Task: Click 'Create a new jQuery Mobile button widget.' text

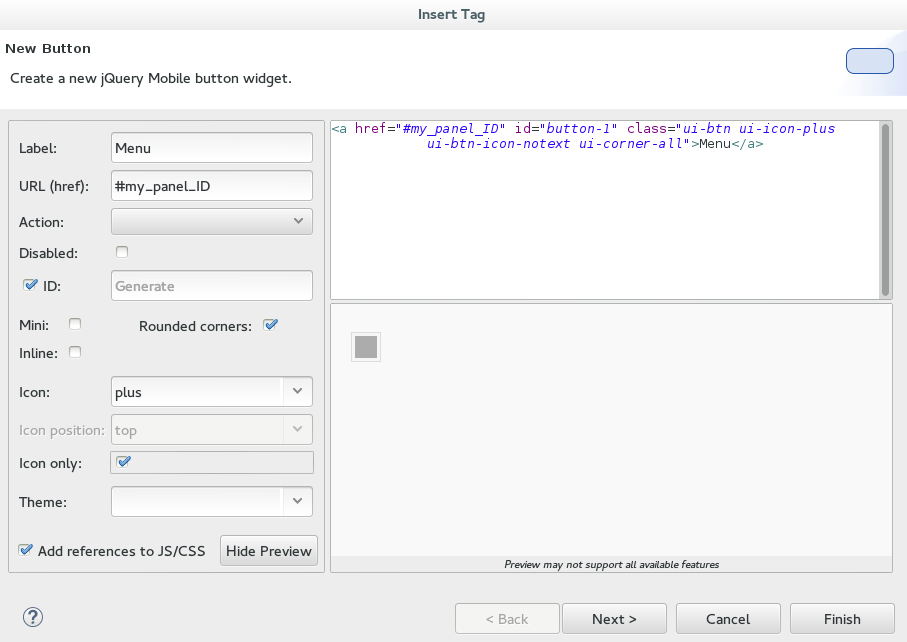Action: [x=151, y=78]
